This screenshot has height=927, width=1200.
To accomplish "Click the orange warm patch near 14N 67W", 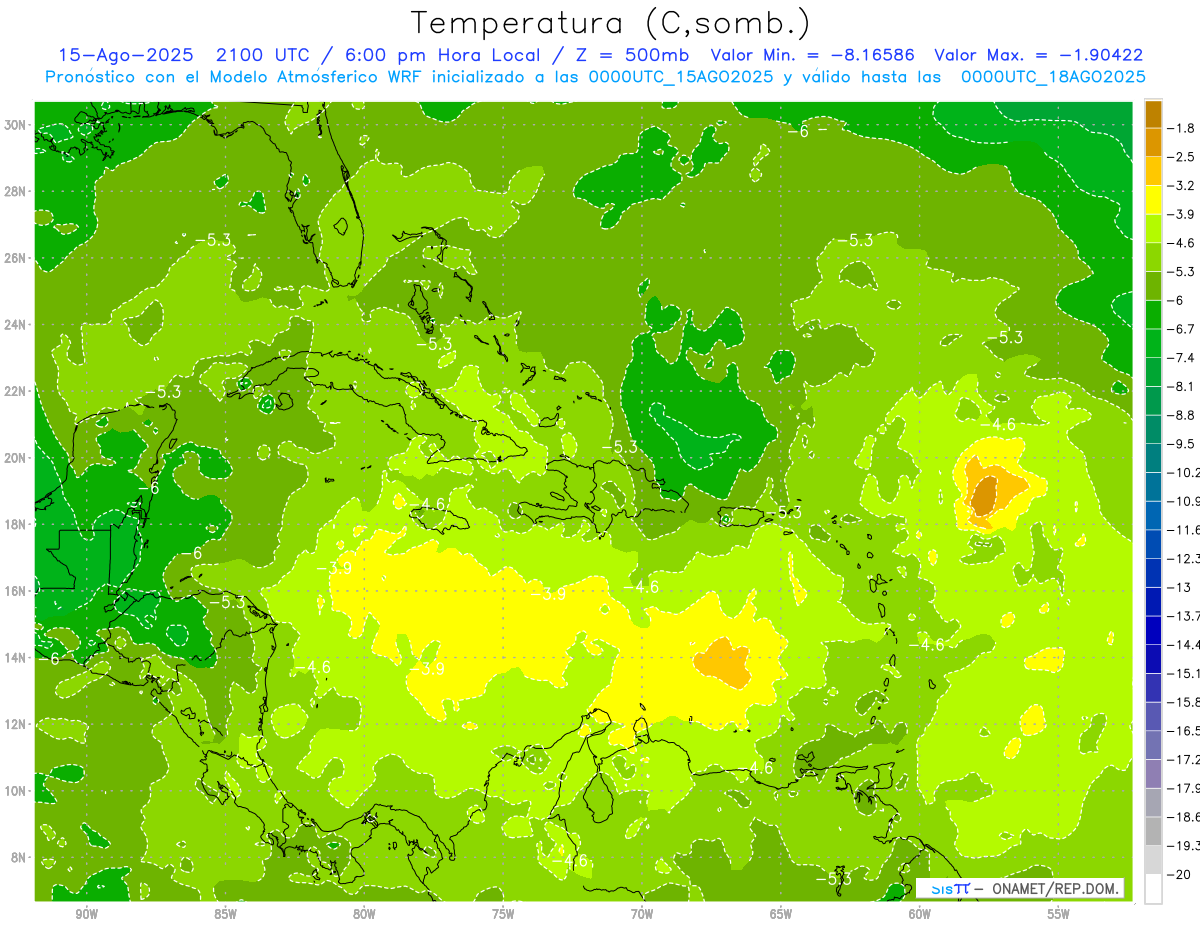I will [722, 662].
